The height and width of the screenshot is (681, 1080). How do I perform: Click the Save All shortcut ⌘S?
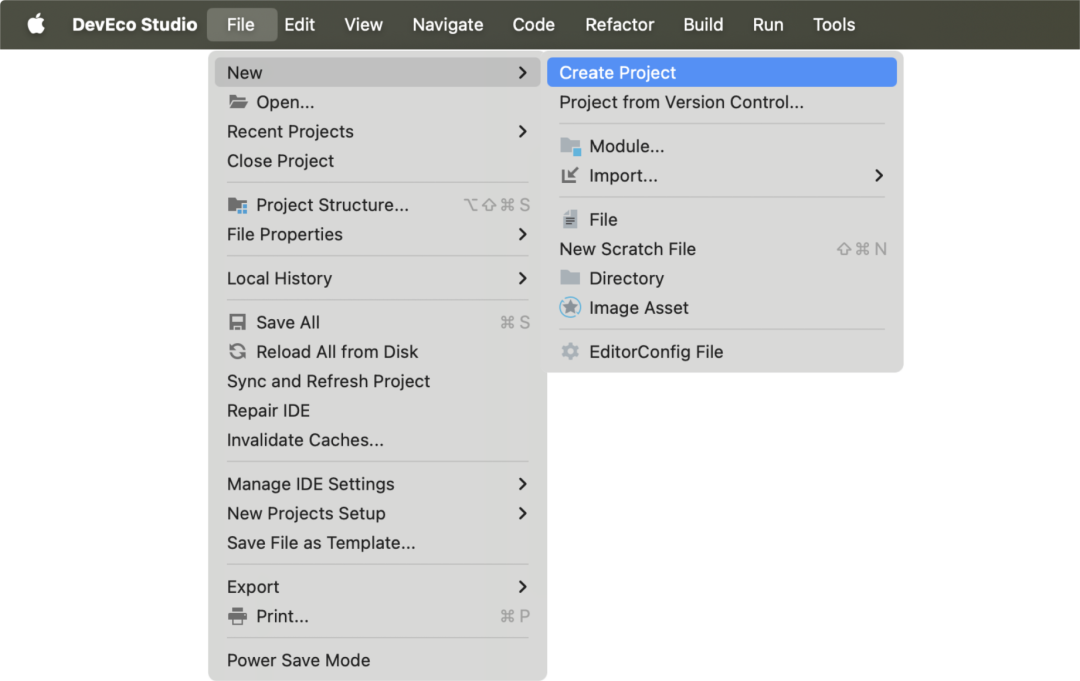coord(515,322)
